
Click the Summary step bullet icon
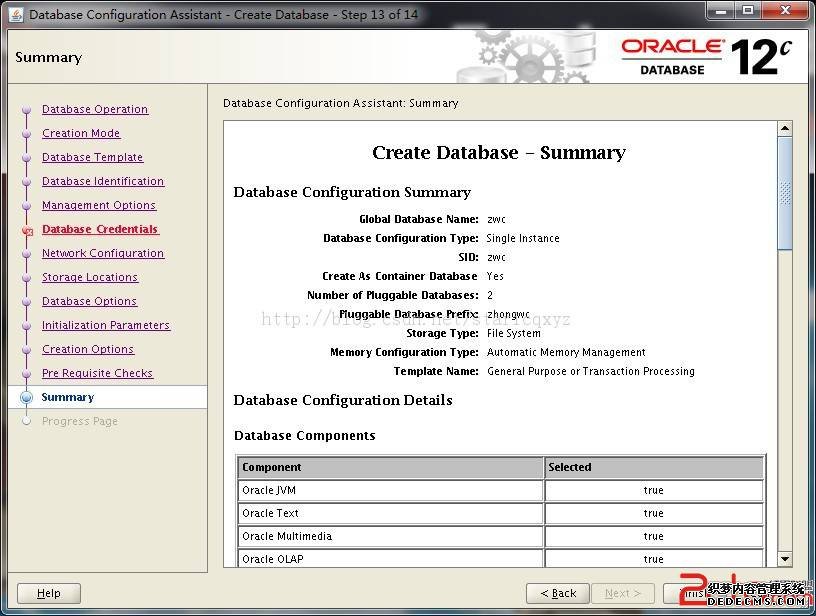(27, 398)
